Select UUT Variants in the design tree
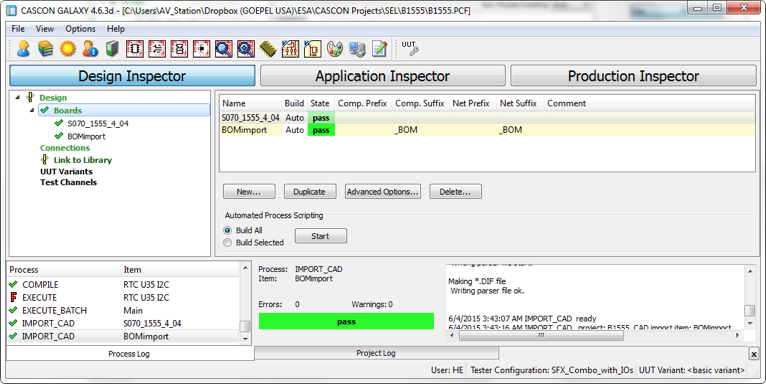 (x=66, y=171)
